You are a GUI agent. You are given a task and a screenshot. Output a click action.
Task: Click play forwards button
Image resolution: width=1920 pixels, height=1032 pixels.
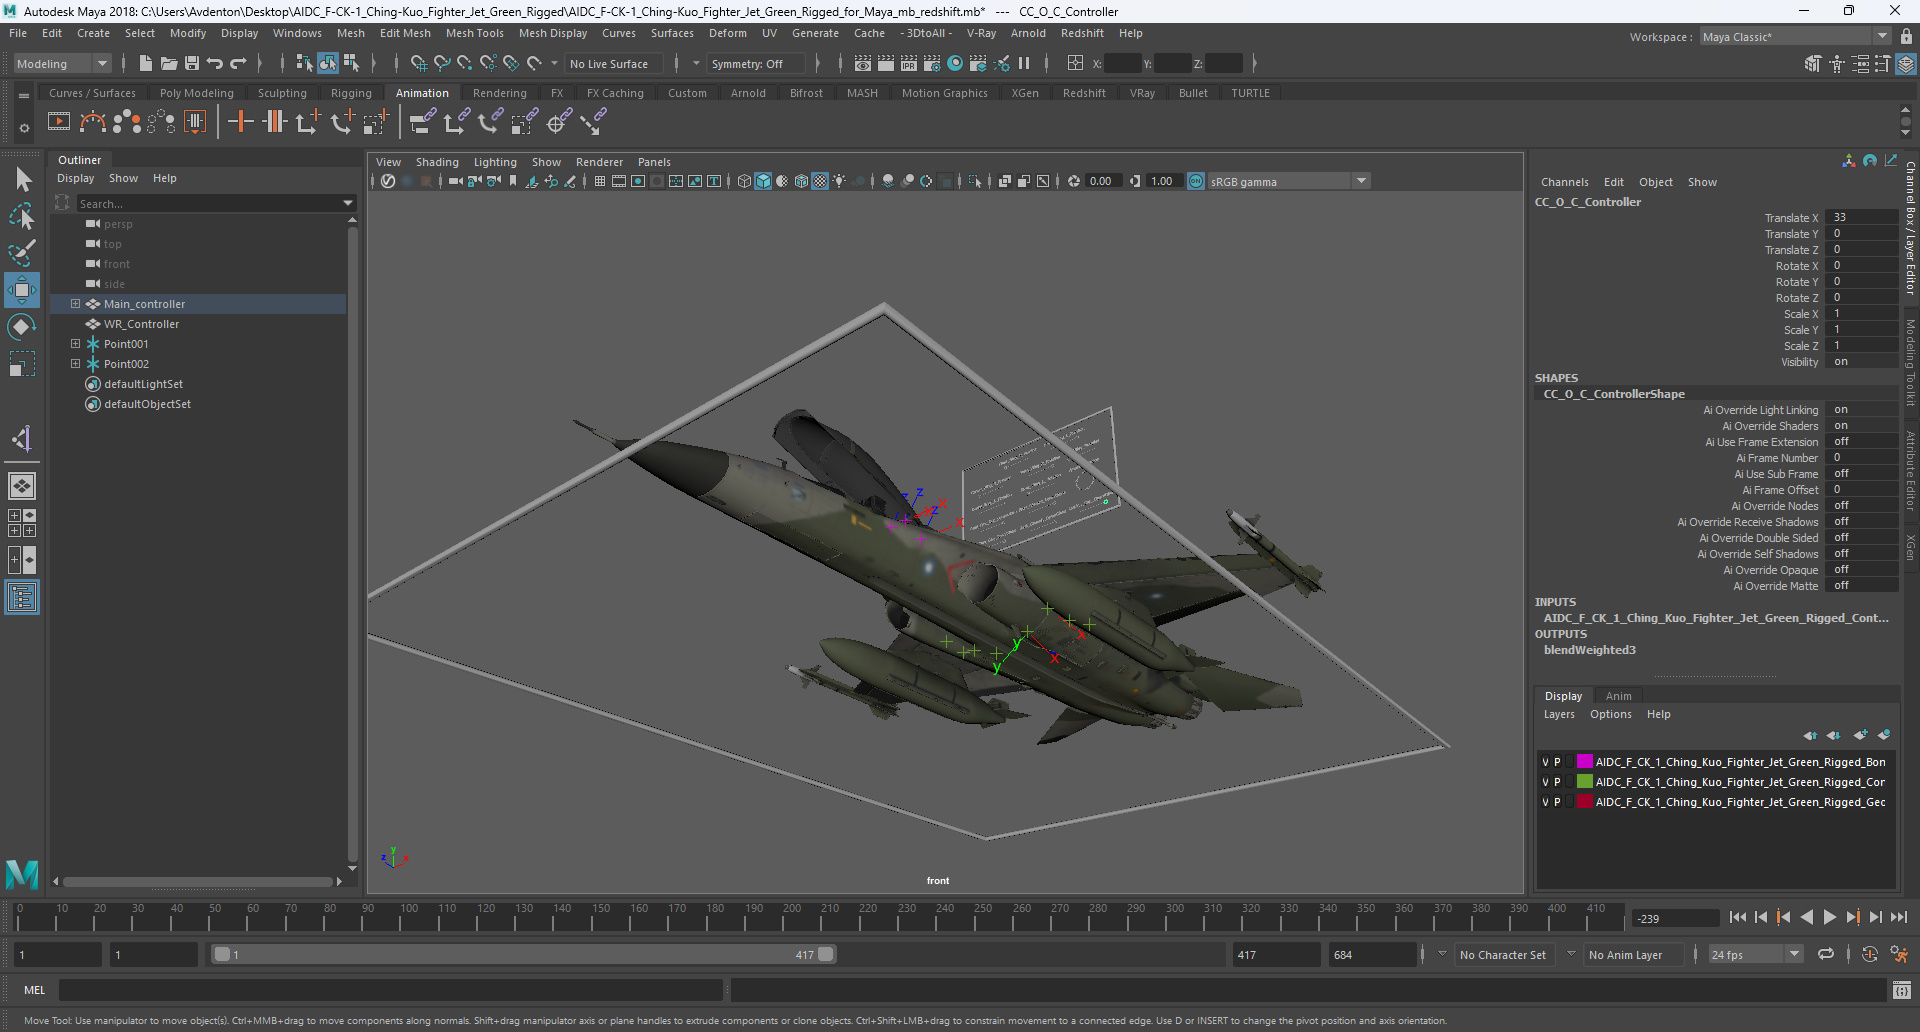tap(1829, 917)
